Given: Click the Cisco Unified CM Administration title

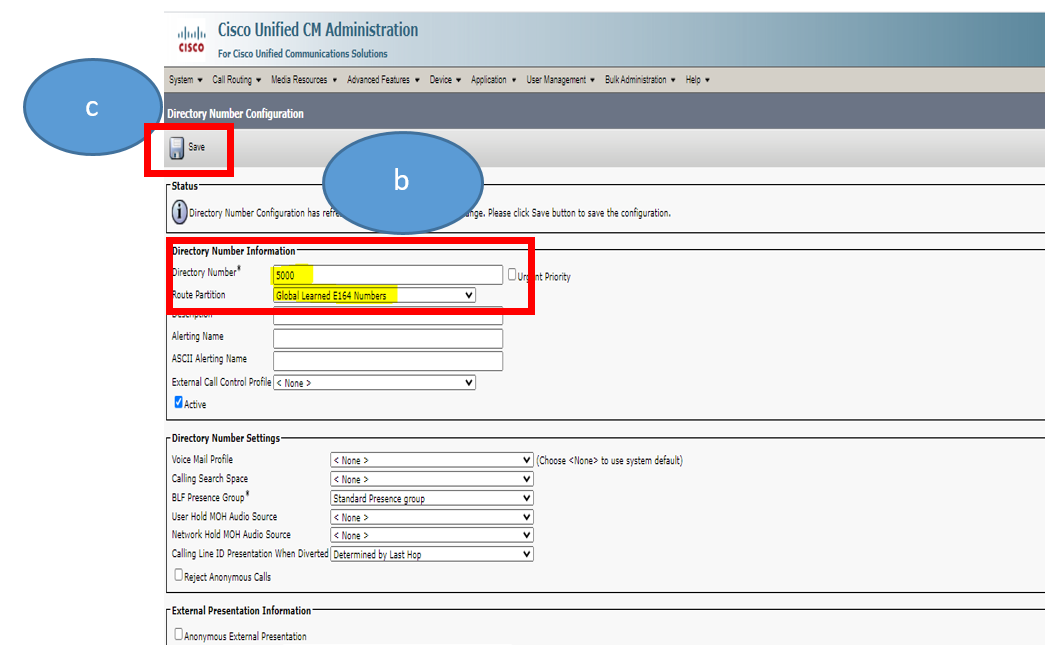Looking at the screenshot, I should point(318,30).
